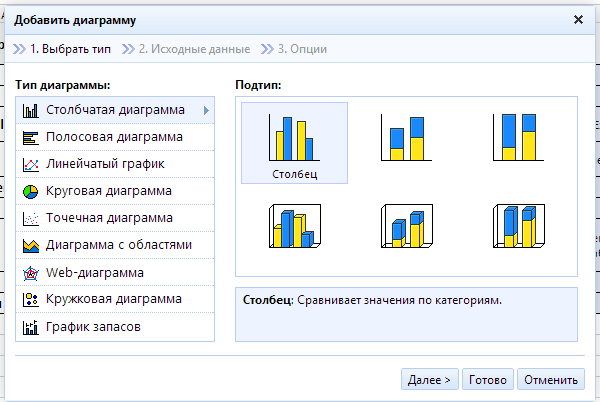Choose the 3D stacked column subtype
The image size is (600, 402).
coord(406,226)
